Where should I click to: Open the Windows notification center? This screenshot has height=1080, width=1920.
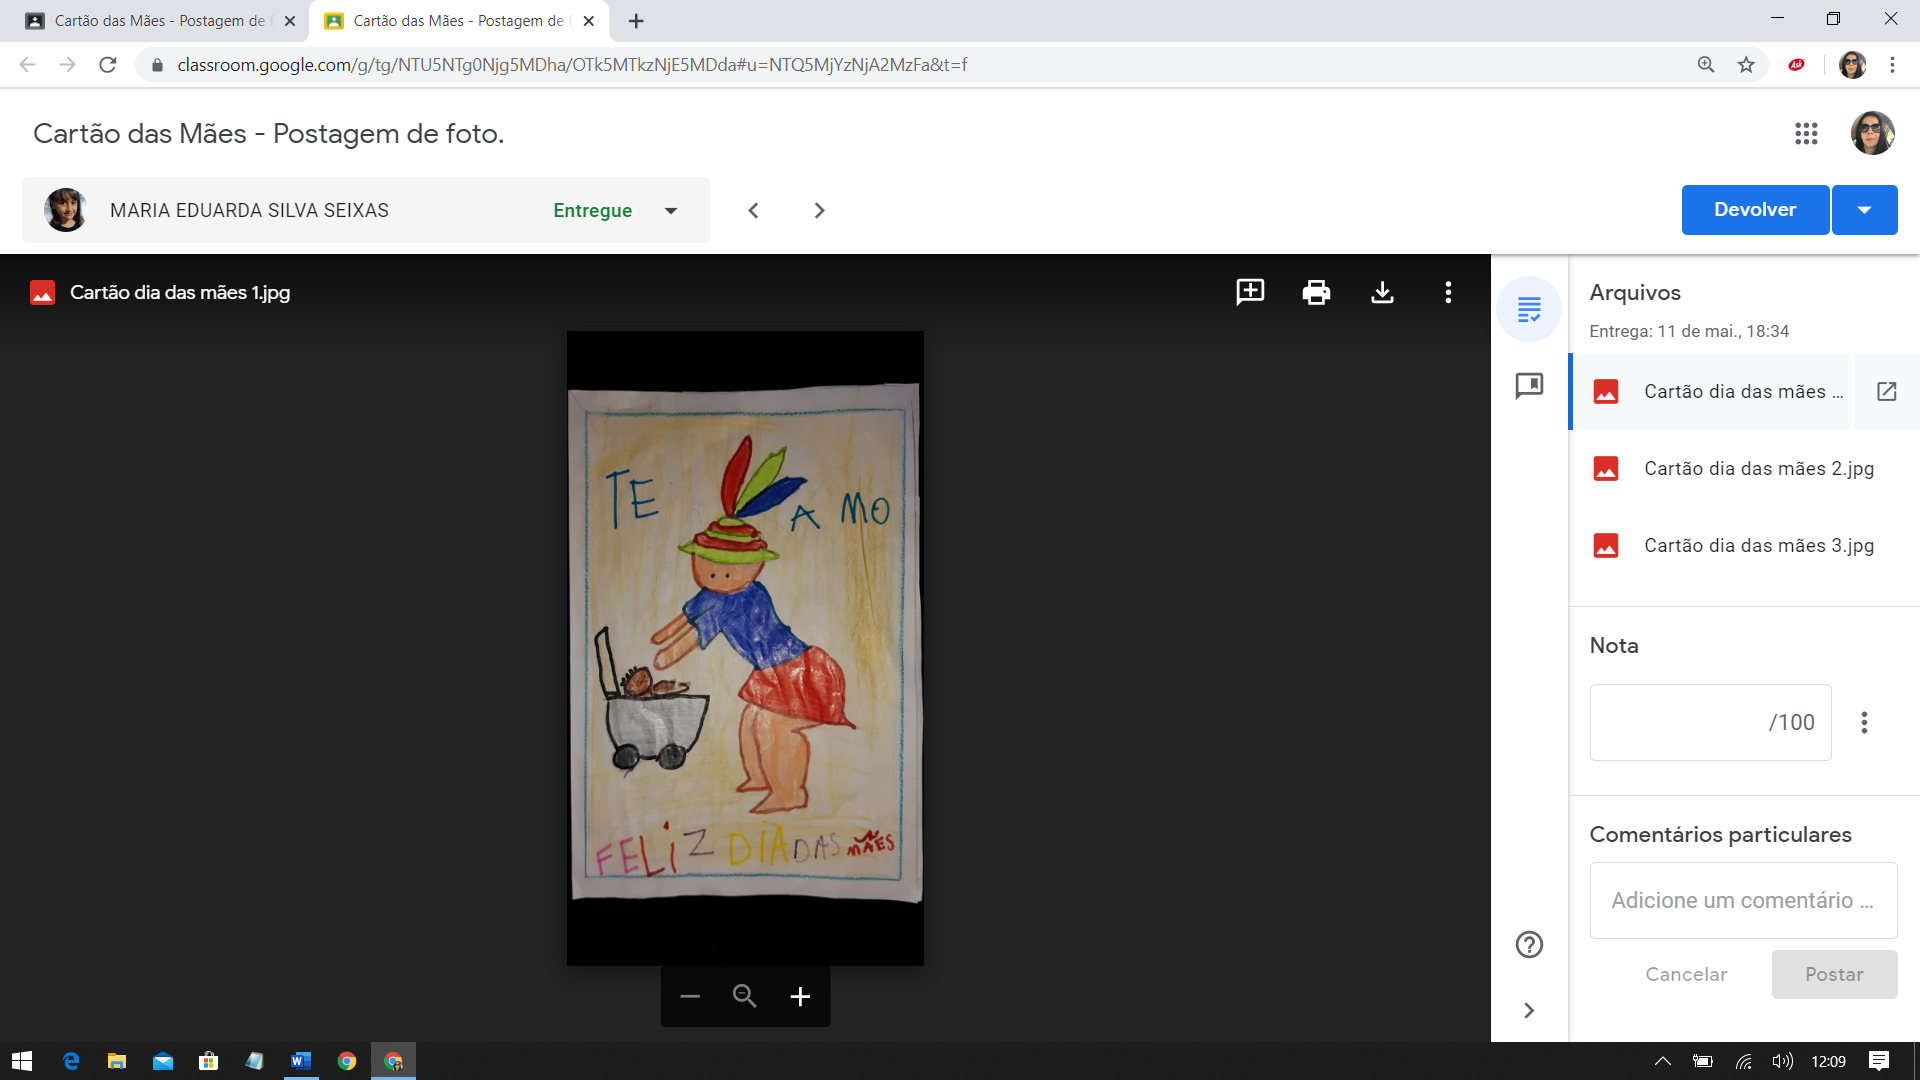click(x=1879, y=1061)
